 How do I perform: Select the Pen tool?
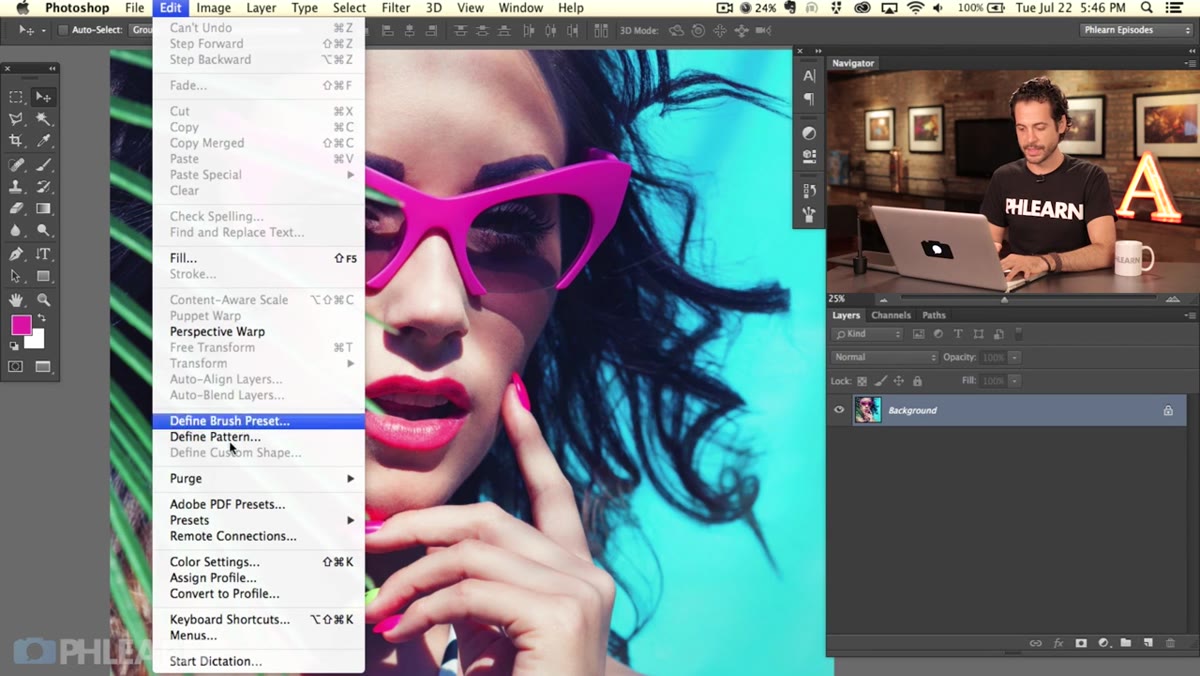(16, 254)
